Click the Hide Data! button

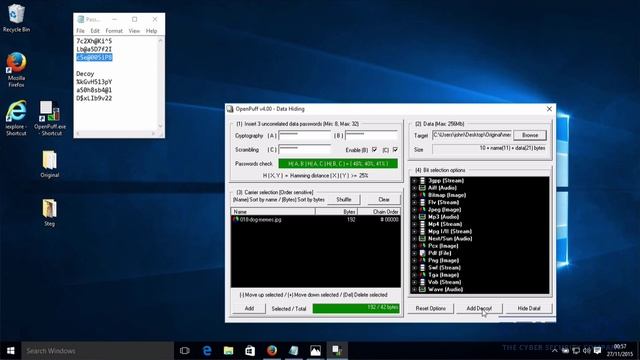click(x=529, y=309)
